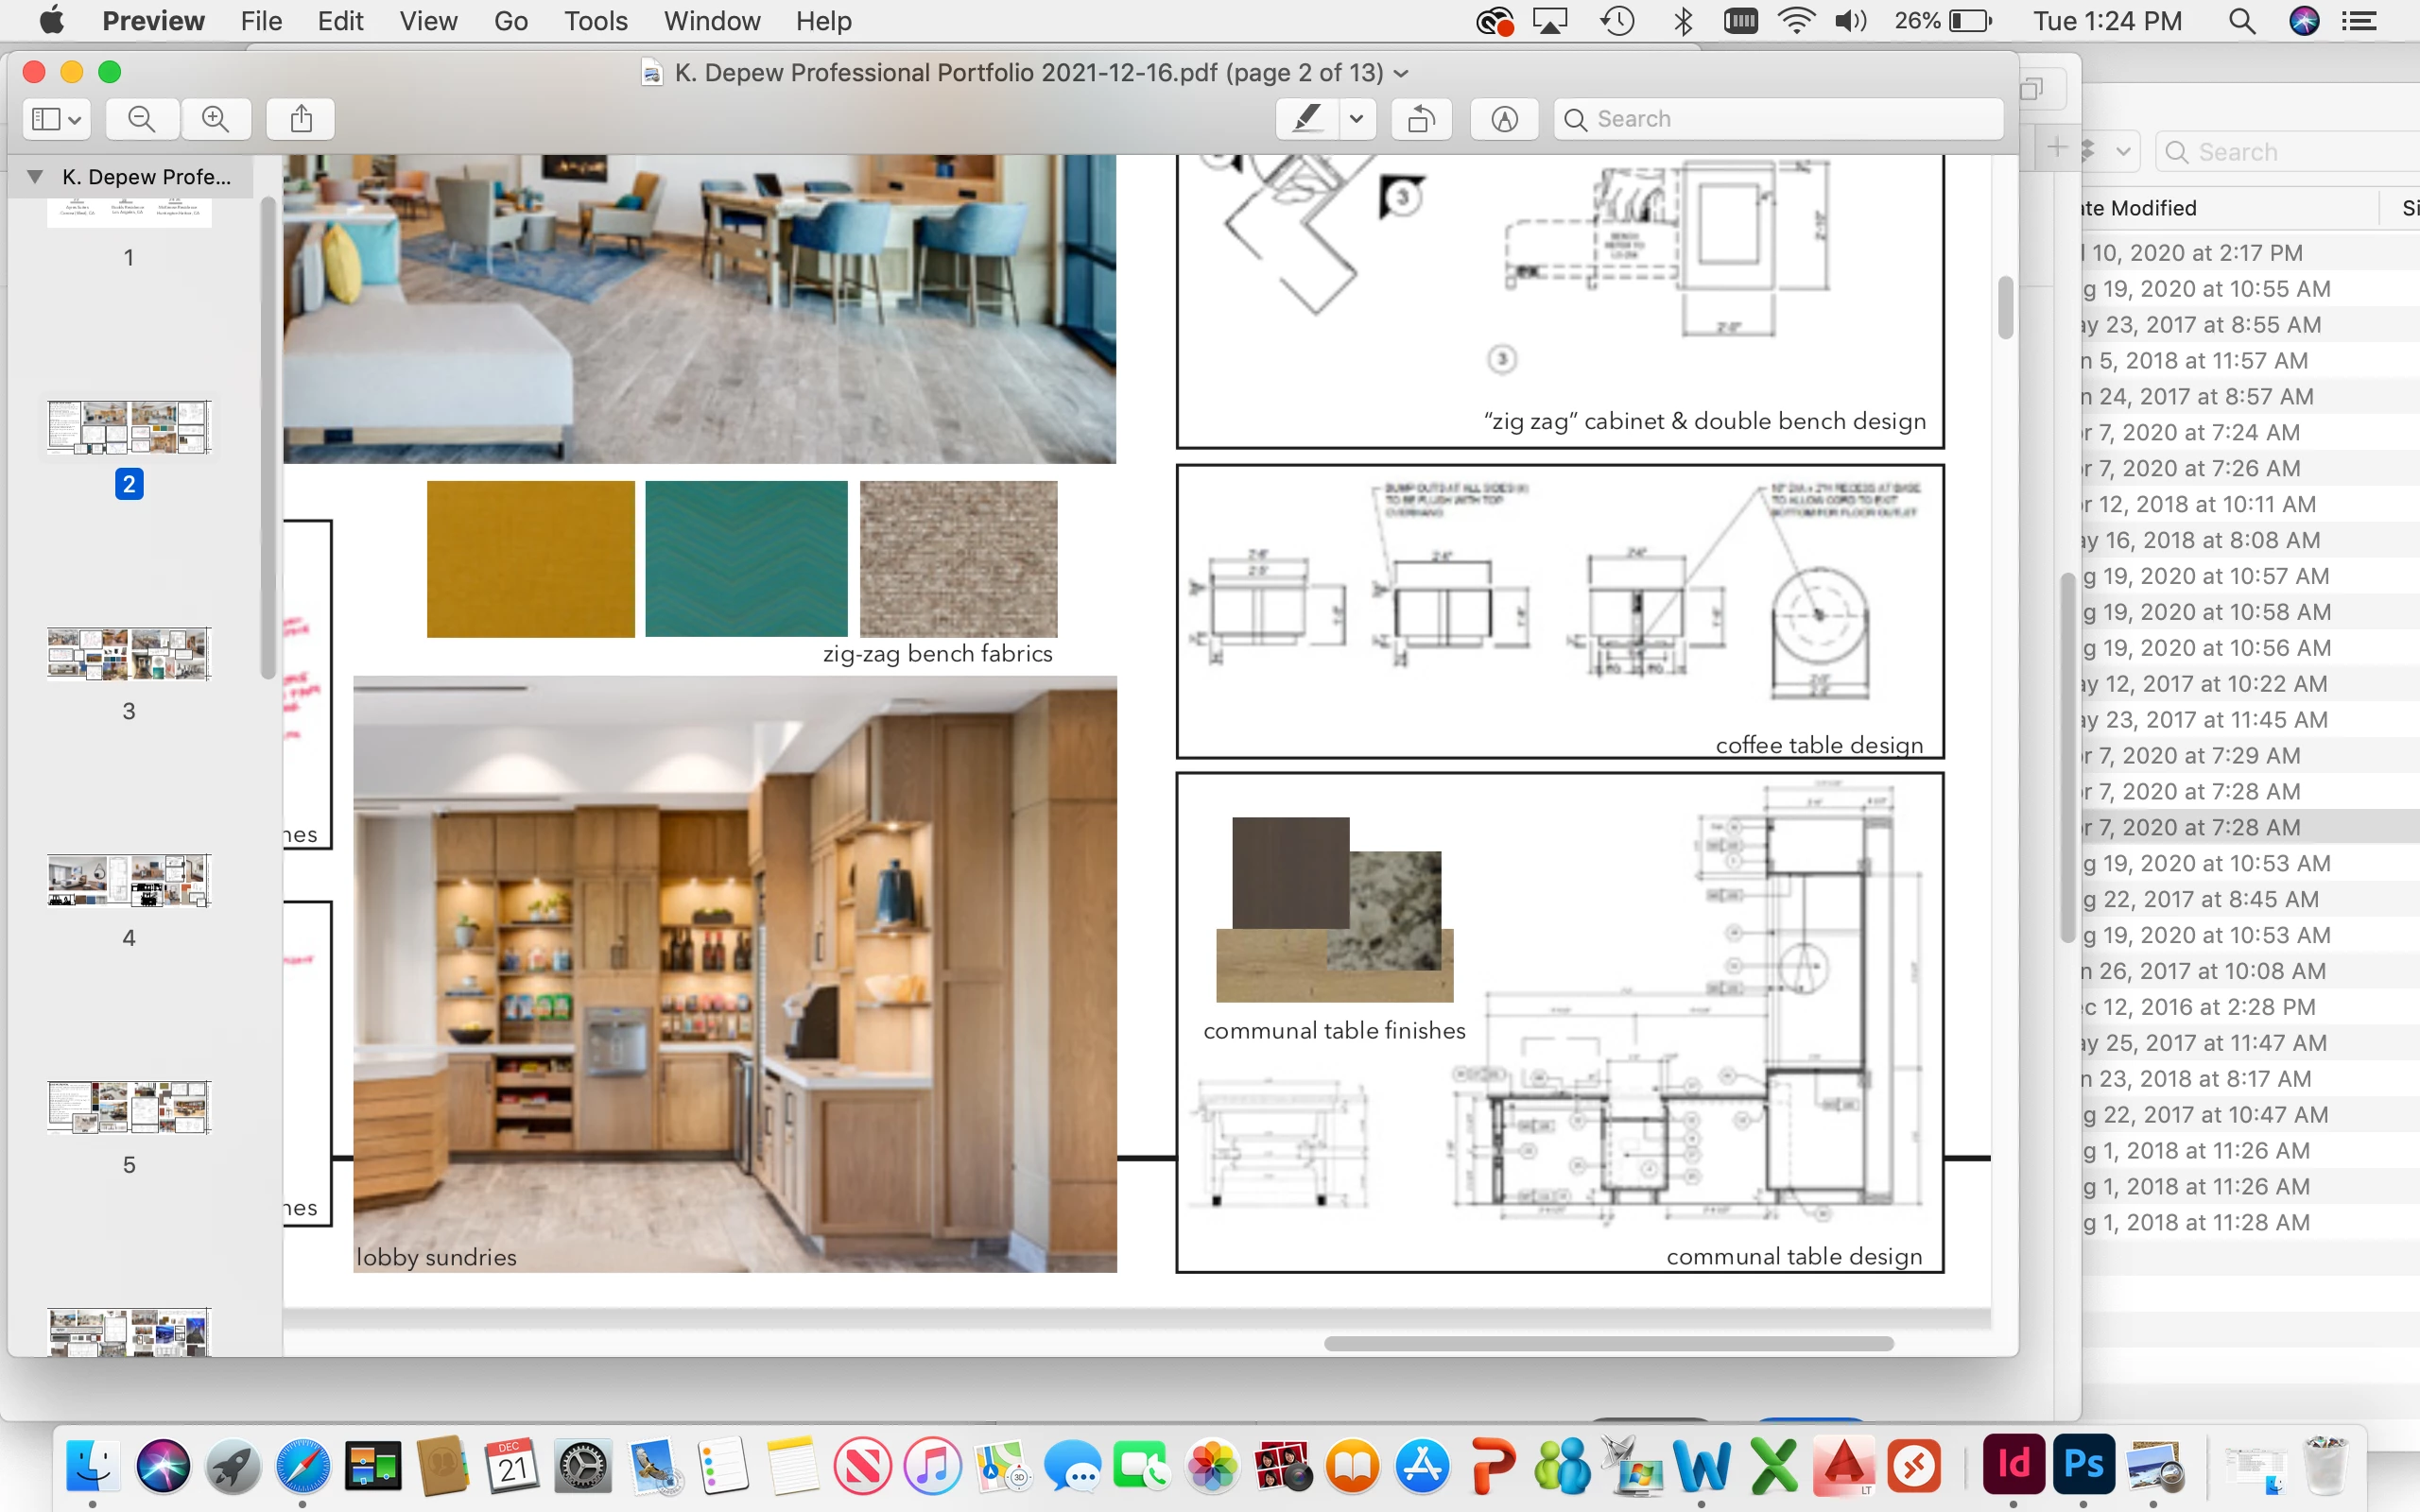Click the Date Modified column header
Viewport: 2420px width, 1512px height.
click(2140, 208)
